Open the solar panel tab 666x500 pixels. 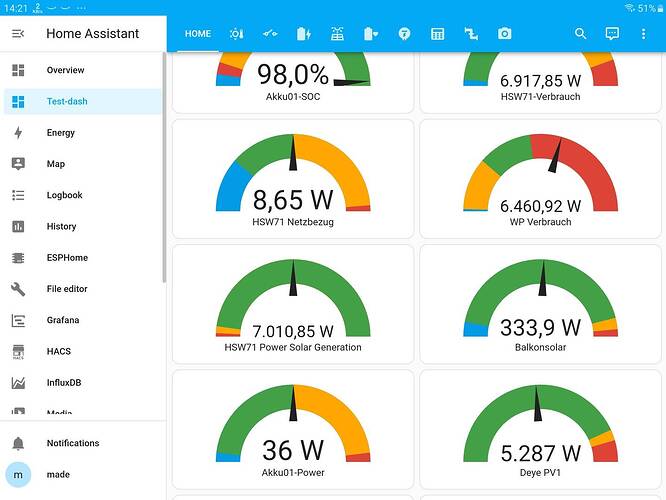(x=337, y=34)
